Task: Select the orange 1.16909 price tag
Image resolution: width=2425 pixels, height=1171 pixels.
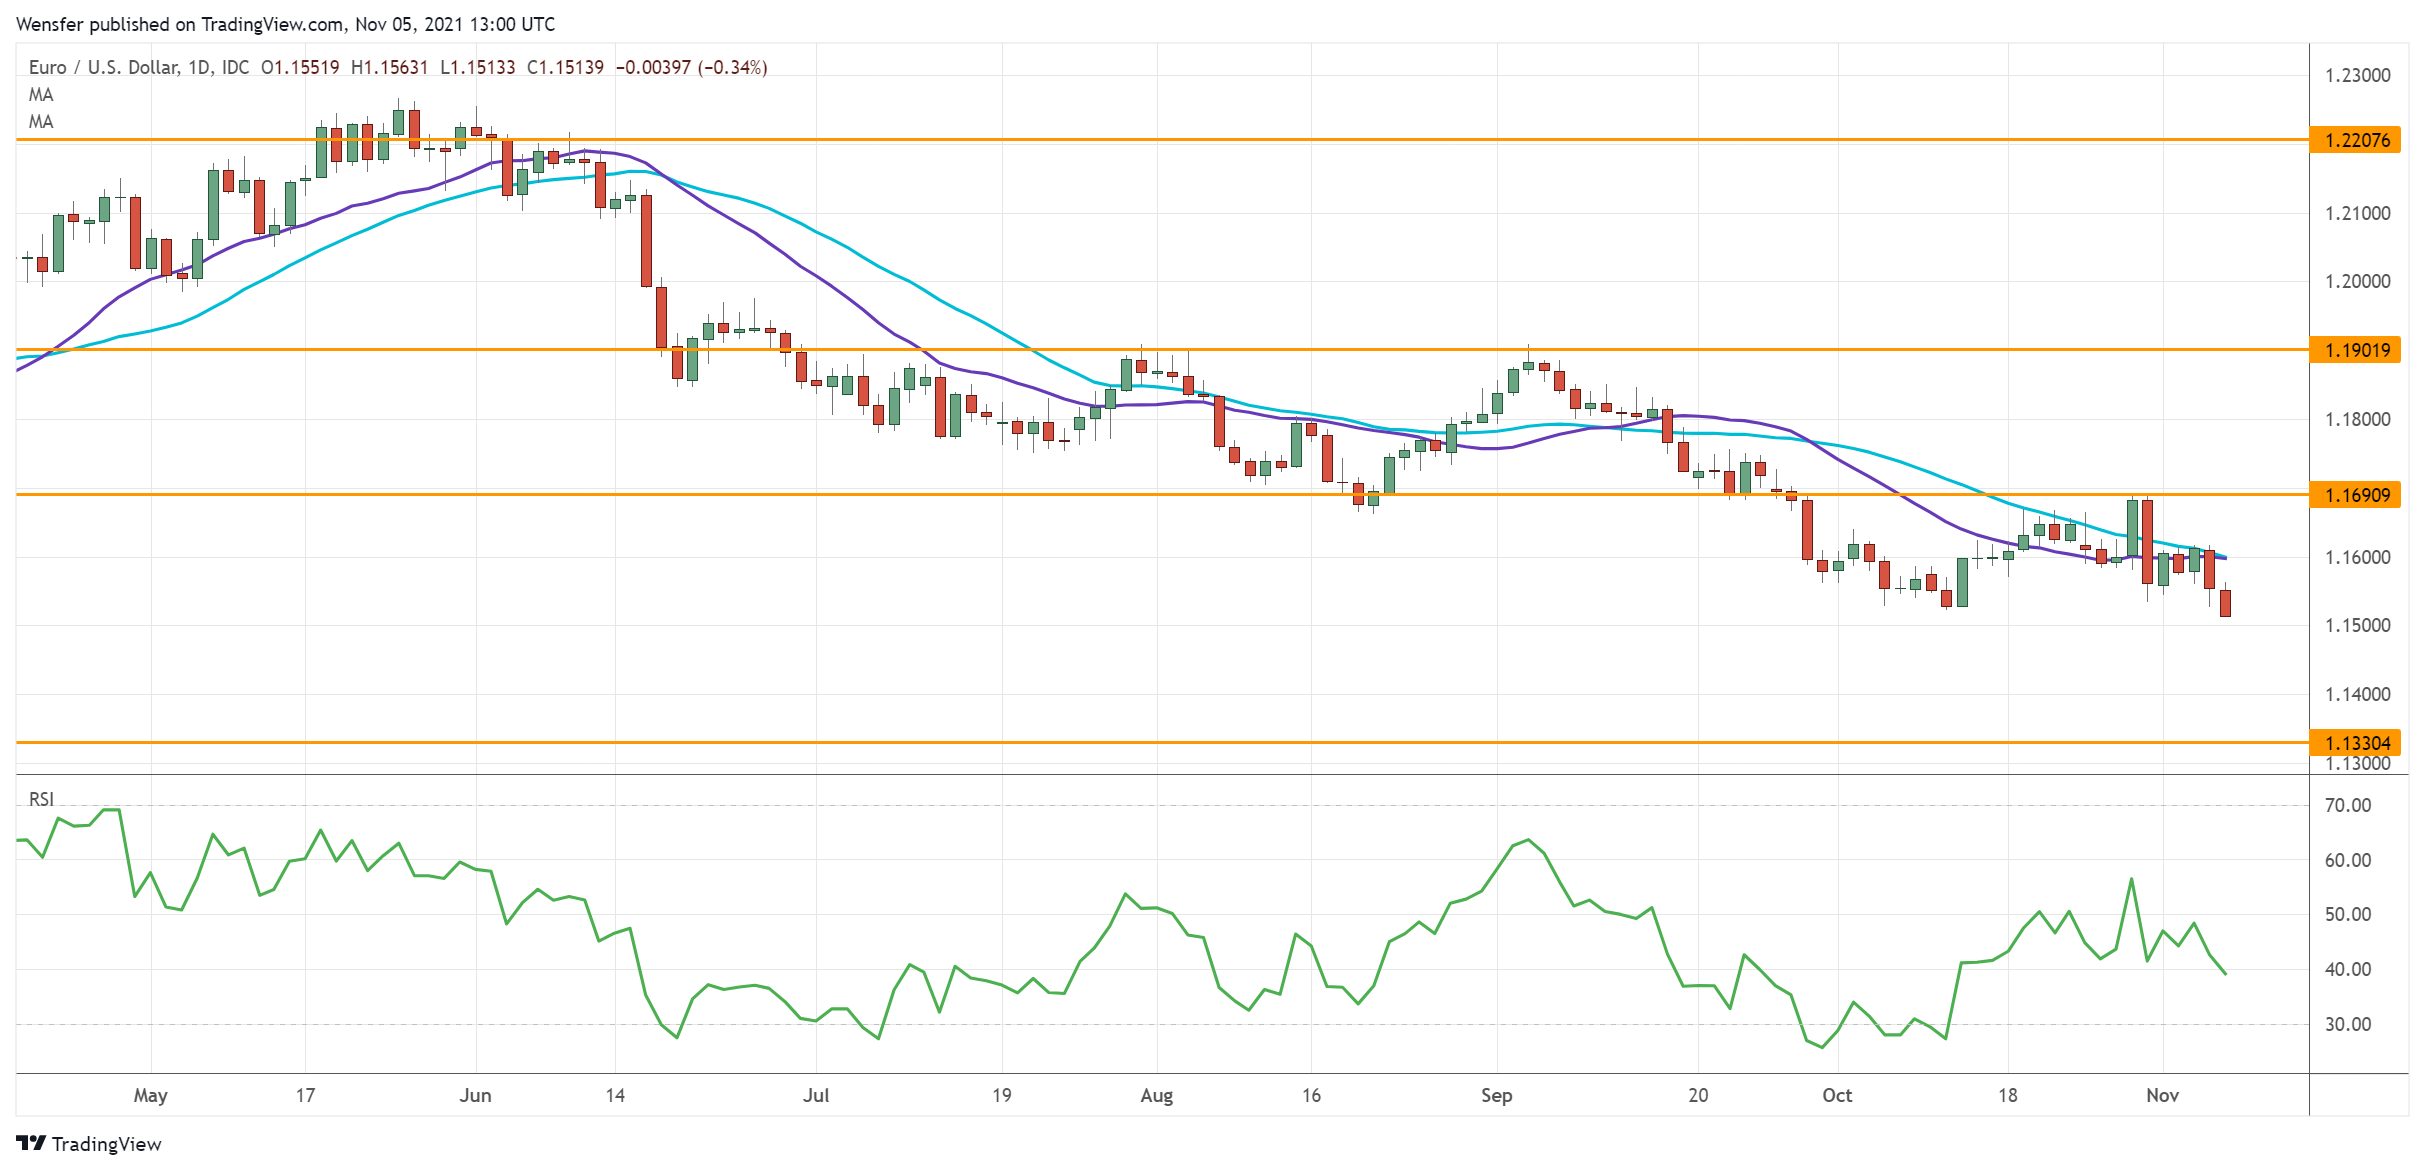Action: click(x=2356, y=495)
